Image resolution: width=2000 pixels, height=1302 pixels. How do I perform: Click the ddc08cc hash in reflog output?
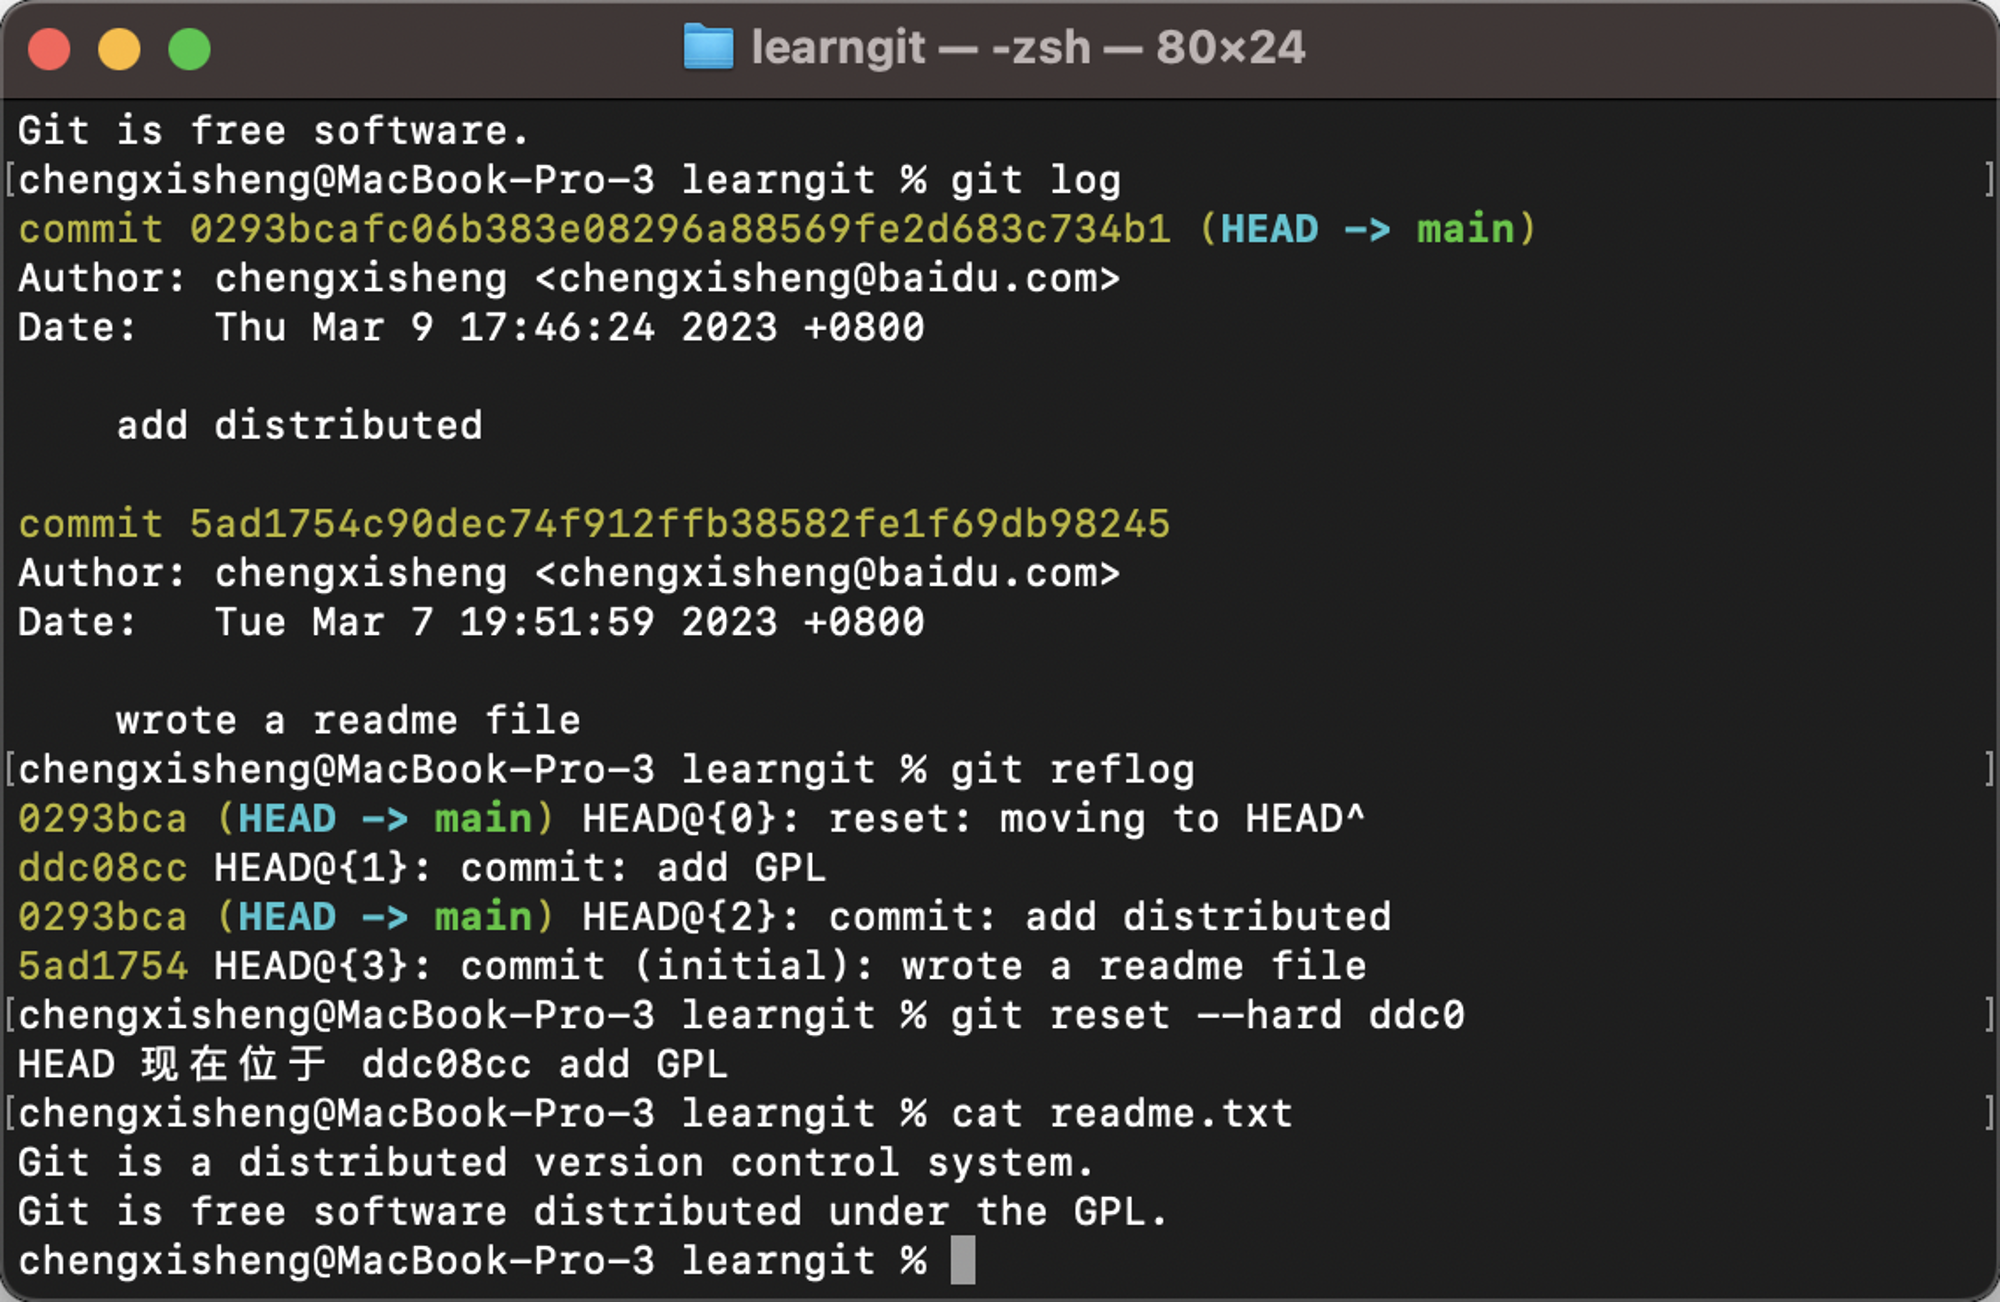coord(103,868)
